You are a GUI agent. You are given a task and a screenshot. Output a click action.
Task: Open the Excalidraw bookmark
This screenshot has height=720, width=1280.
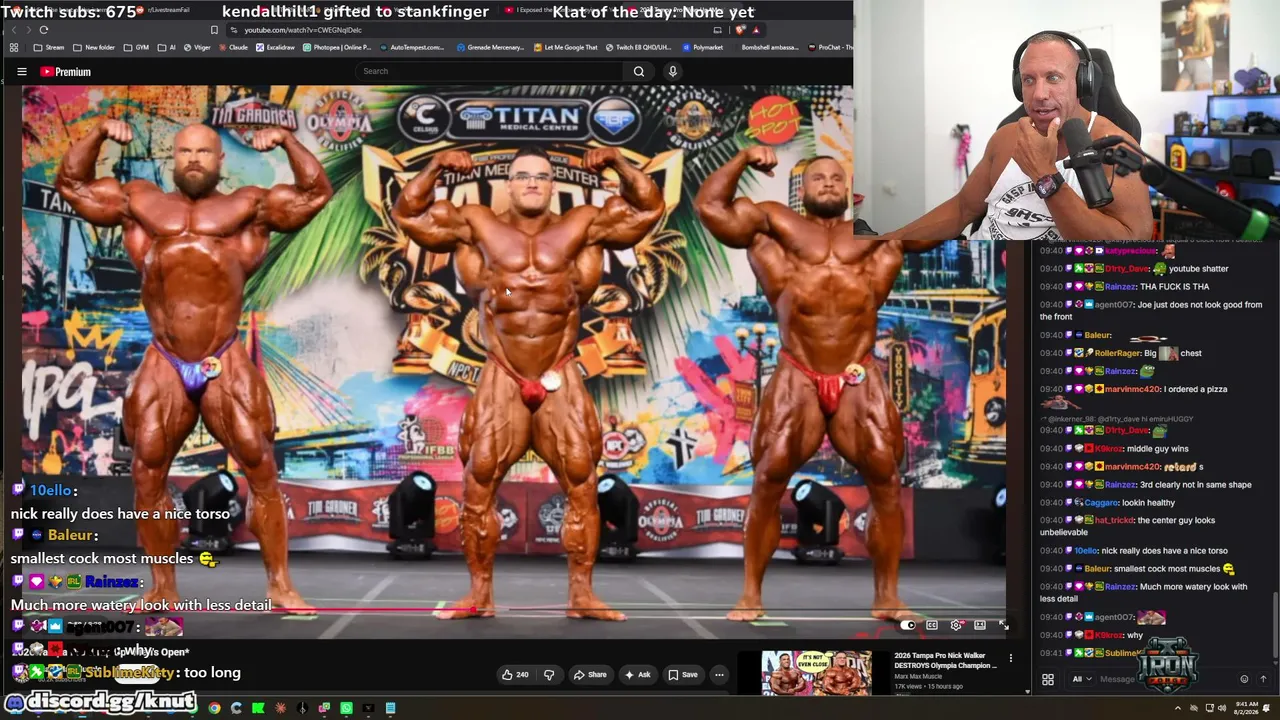275,47
